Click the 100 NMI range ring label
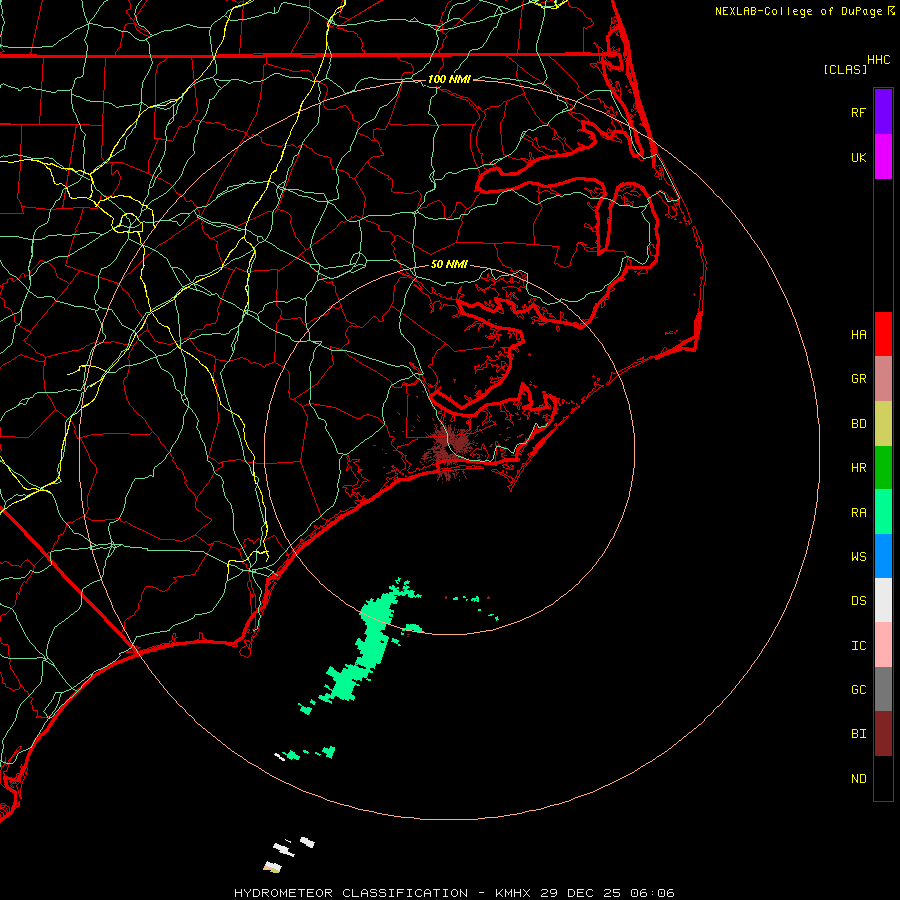 point(449,79)
